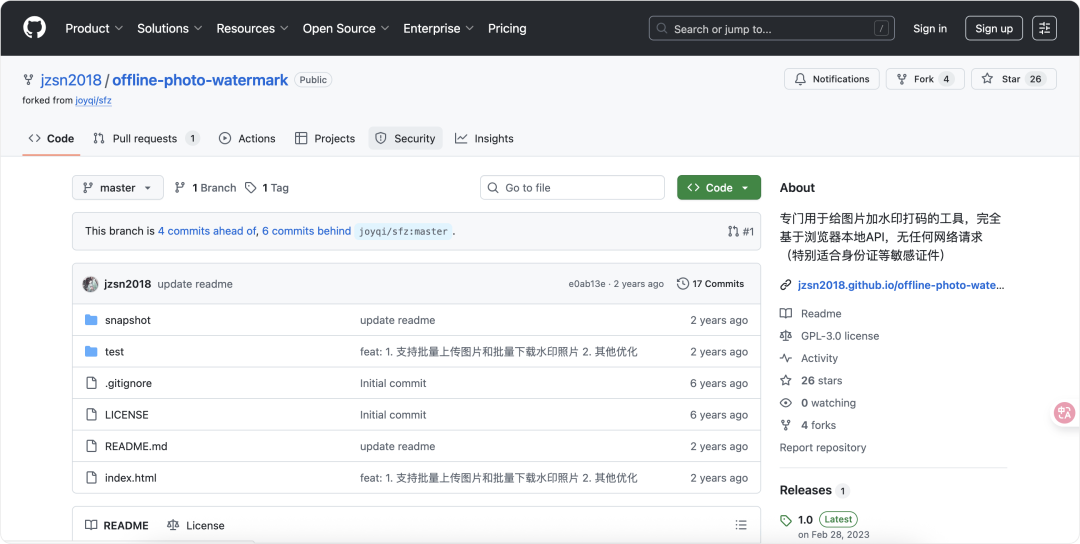Expand the Resources menu
The image size is (1080, 544).
click(252, 28)
